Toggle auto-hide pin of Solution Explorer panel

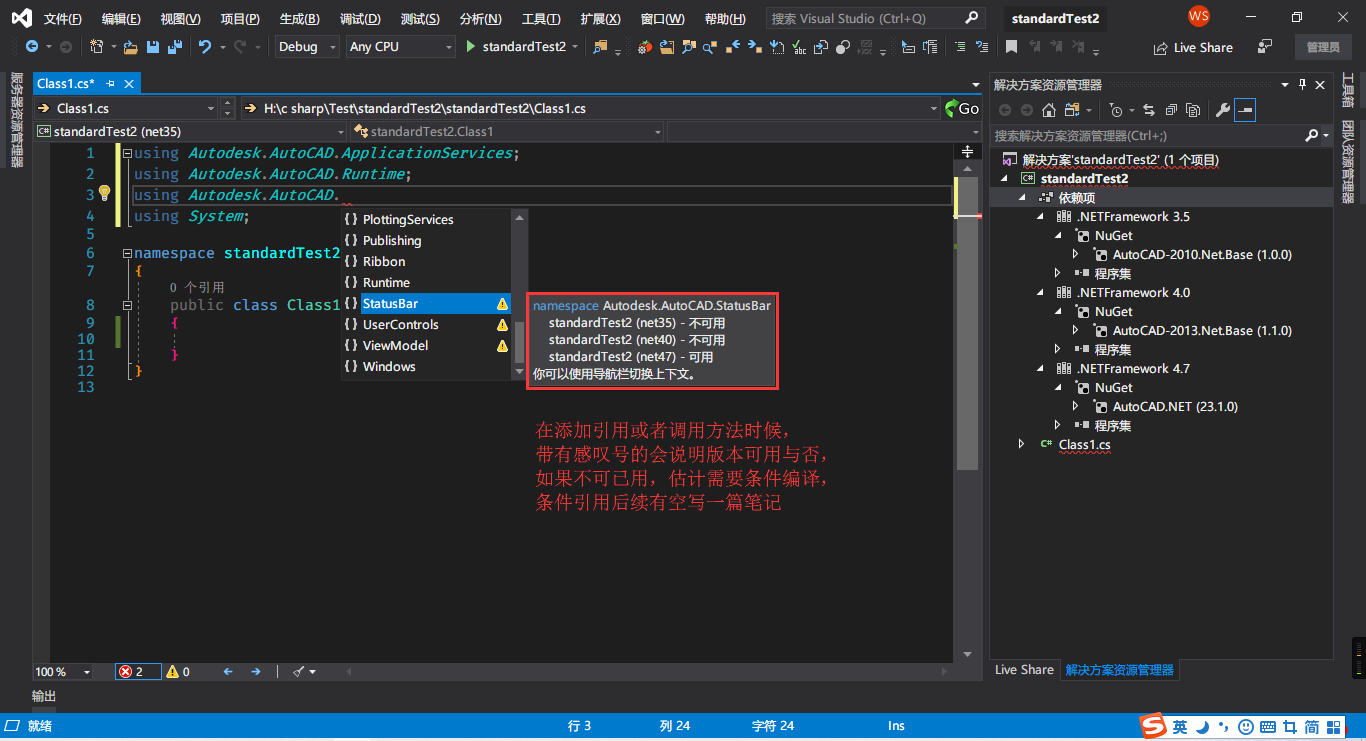click(1302, 85)
